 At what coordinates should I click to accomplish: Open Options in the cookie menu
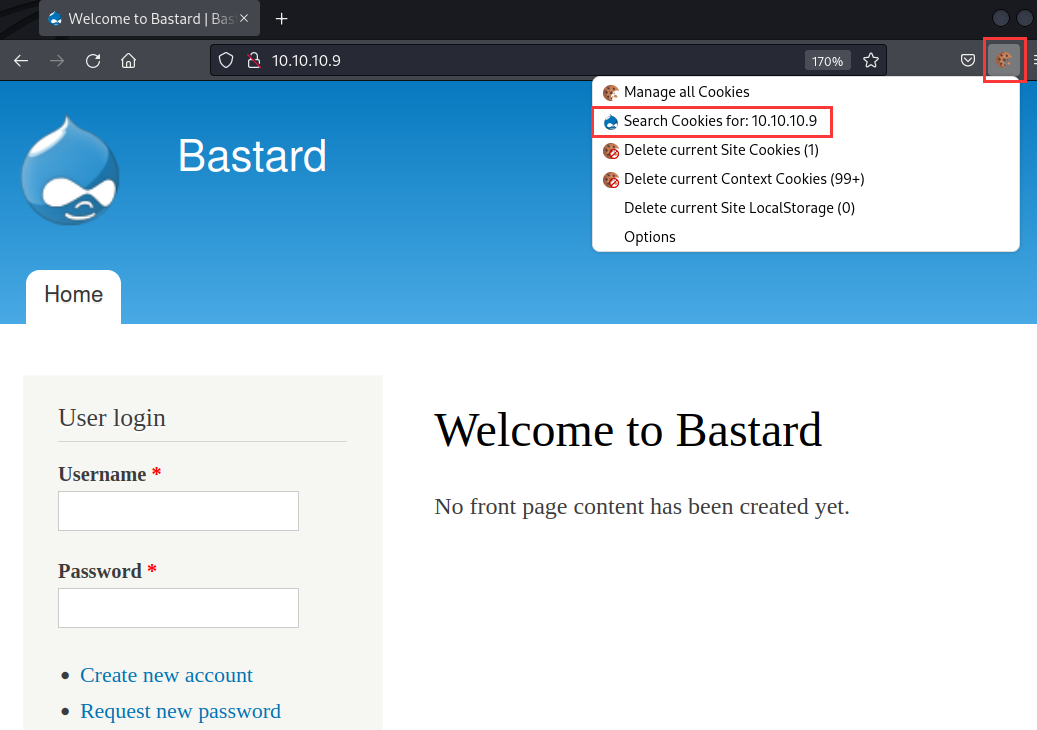click(x=650, y=237)
